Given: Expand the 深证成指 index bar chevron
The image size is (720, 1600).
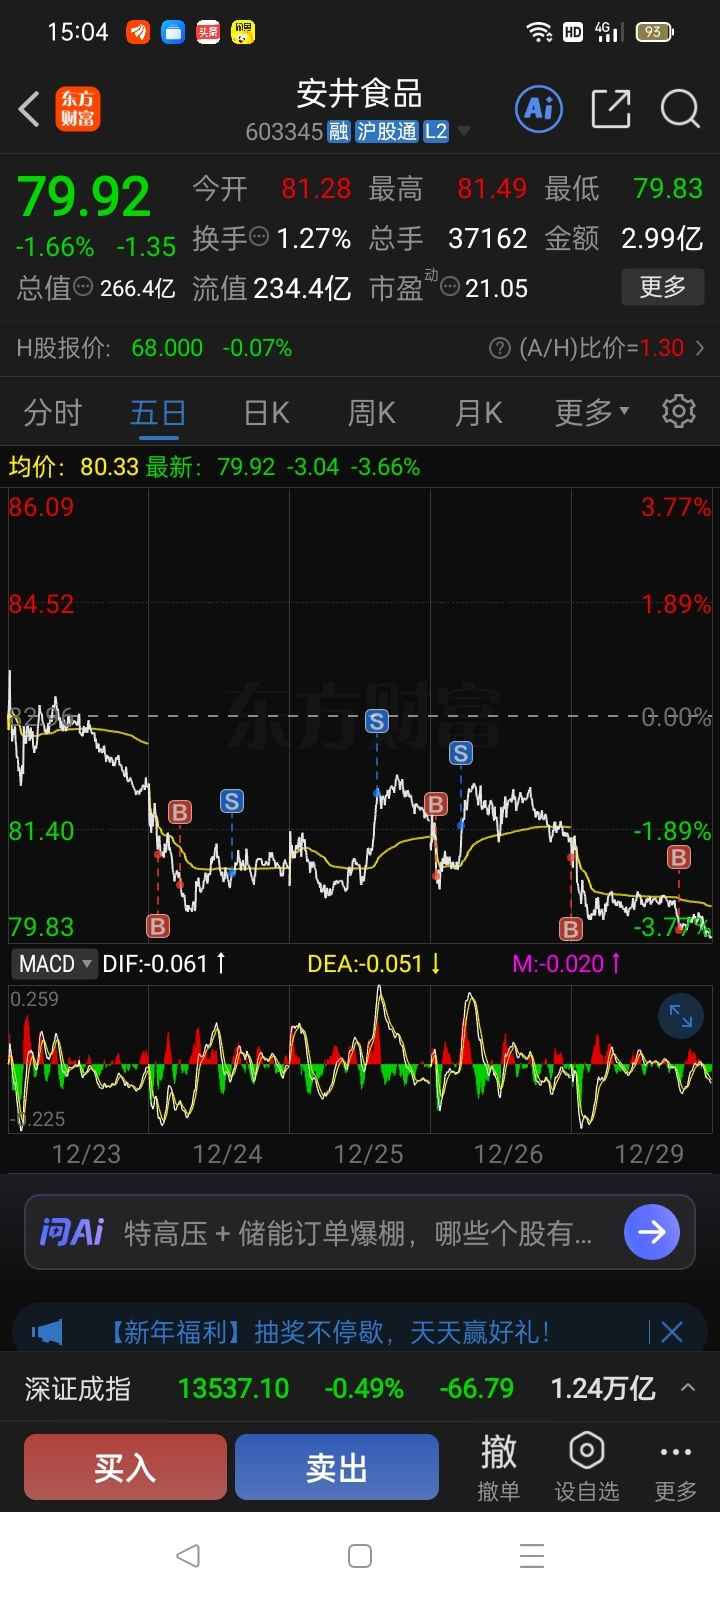Looking at the screenshot, I should click(688, 1388).
